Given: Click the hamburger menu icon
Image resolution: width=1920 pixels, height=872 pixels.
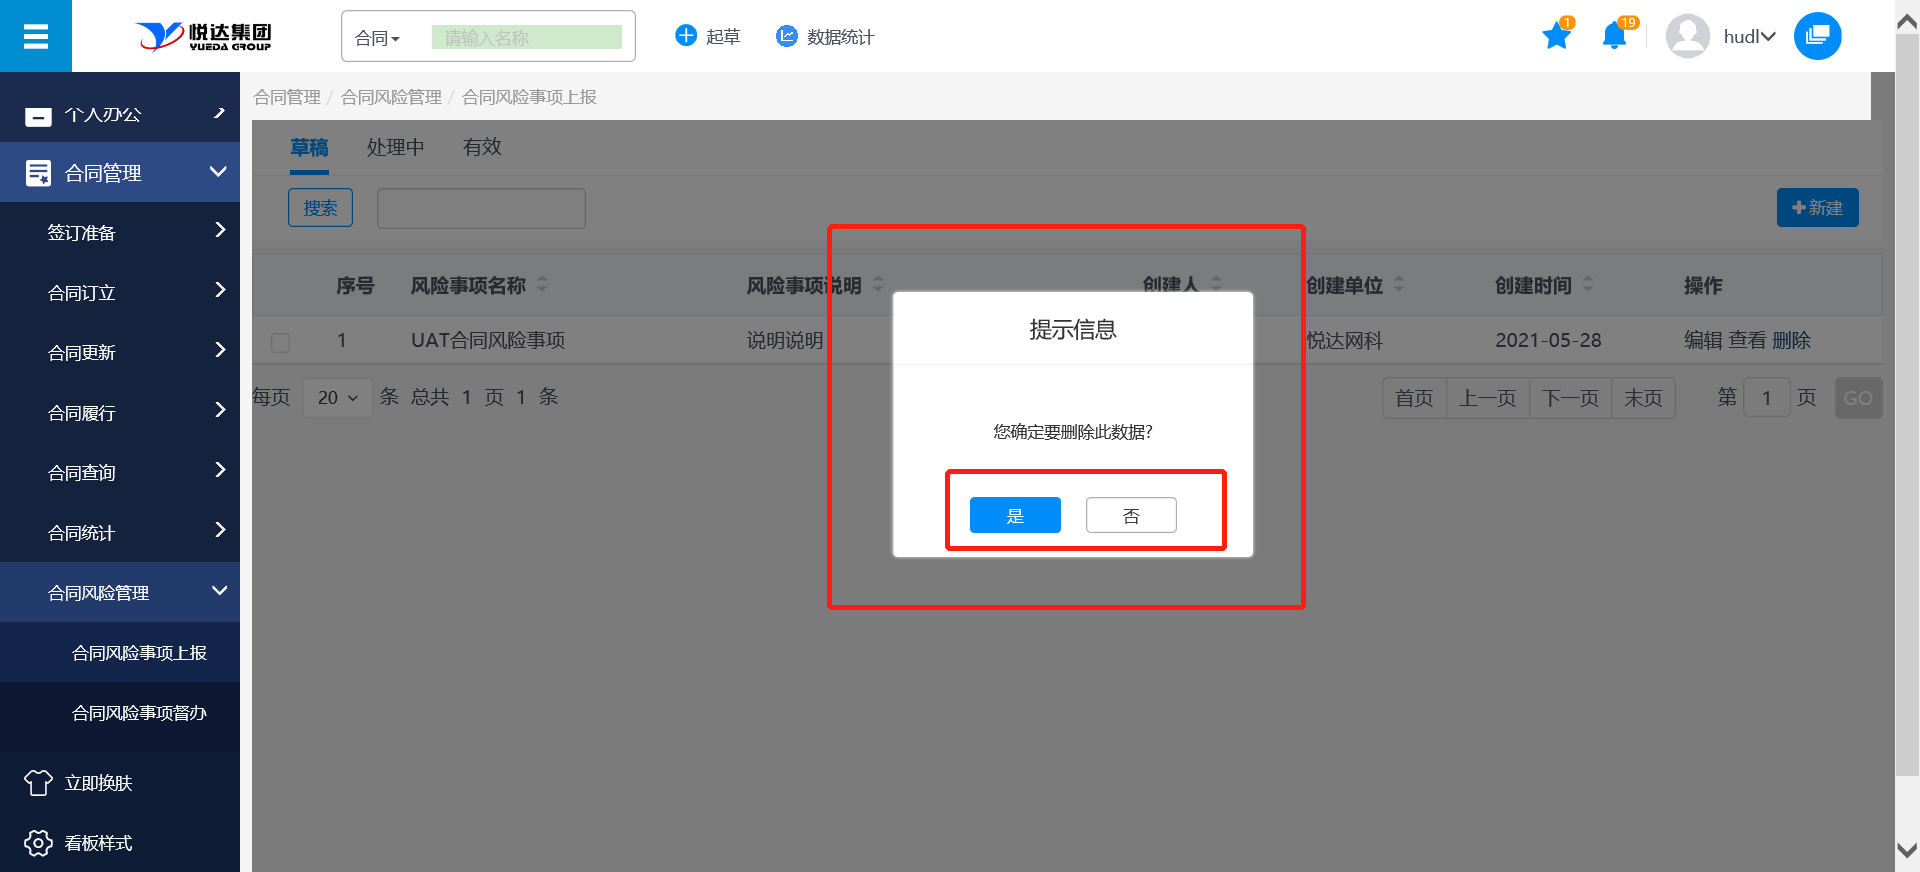Looking at the screenshot, I should coord(36,37).
